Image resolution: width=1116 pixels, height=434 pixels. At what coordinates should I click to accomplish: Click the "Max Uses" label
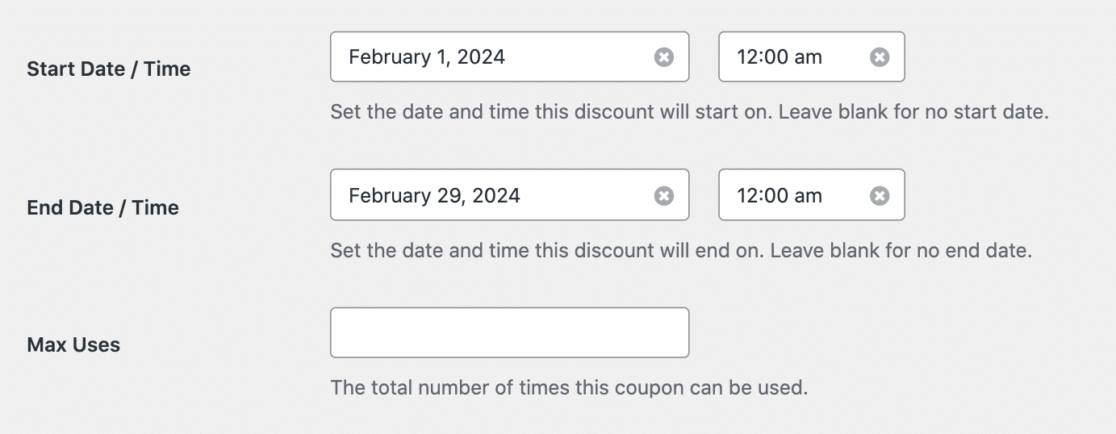coord(73,345)
